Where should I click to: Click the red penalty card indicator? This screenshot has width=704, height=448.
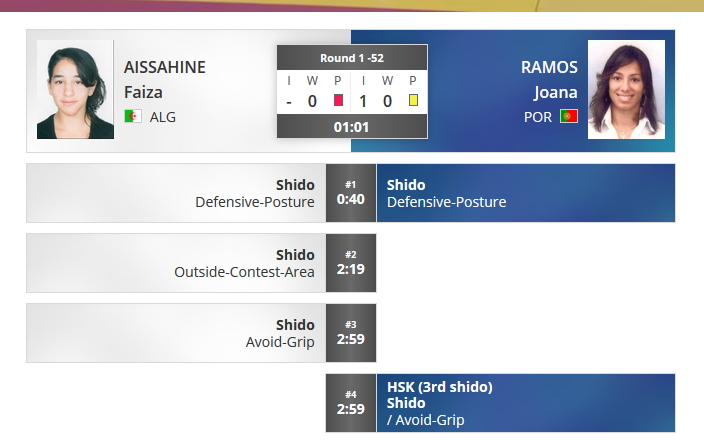coord(338,100)
